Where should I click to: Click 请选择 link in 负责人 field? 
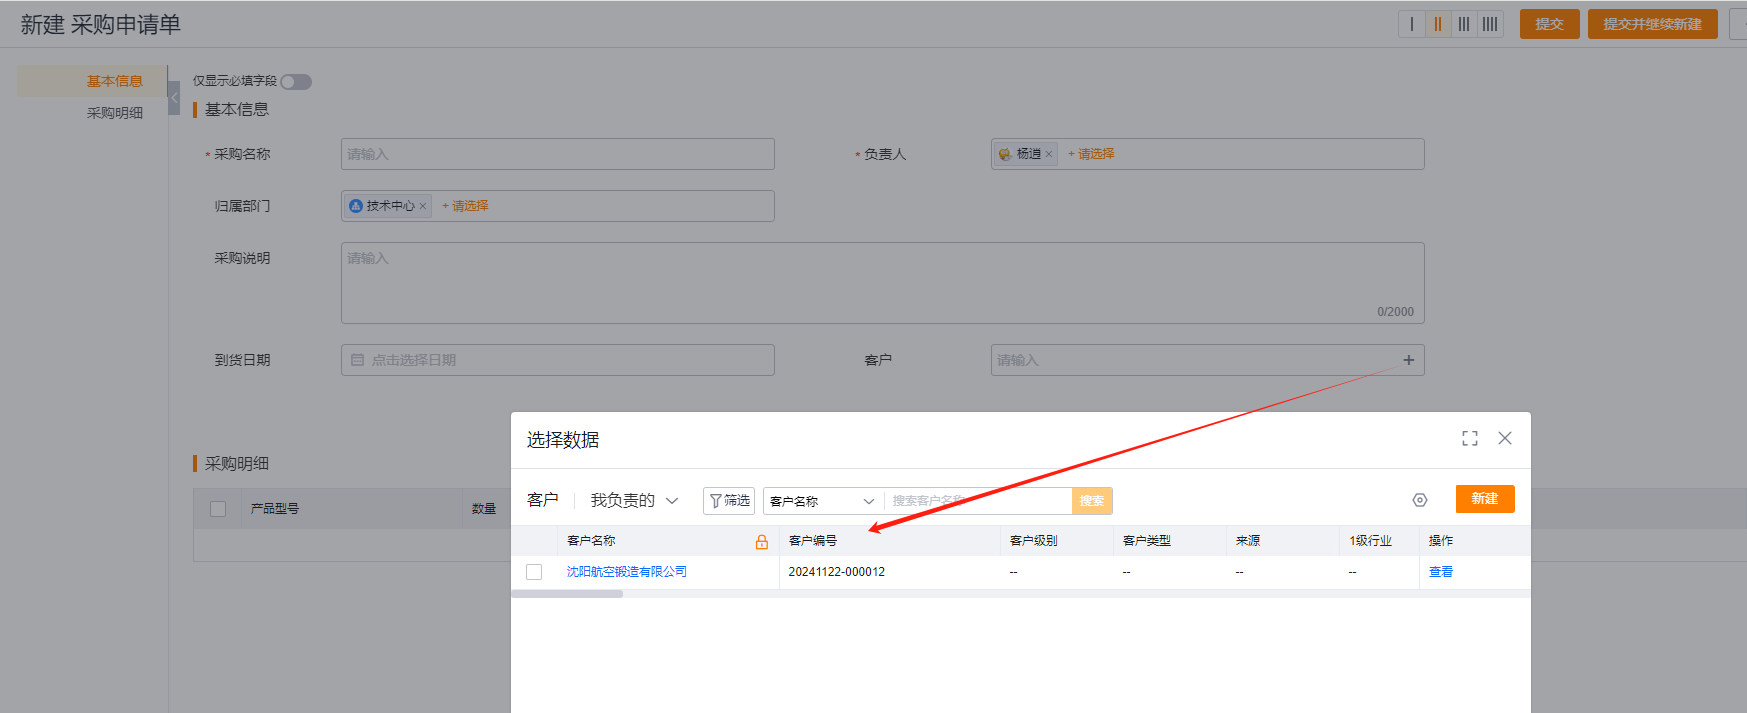click(x=1091, y=154)
